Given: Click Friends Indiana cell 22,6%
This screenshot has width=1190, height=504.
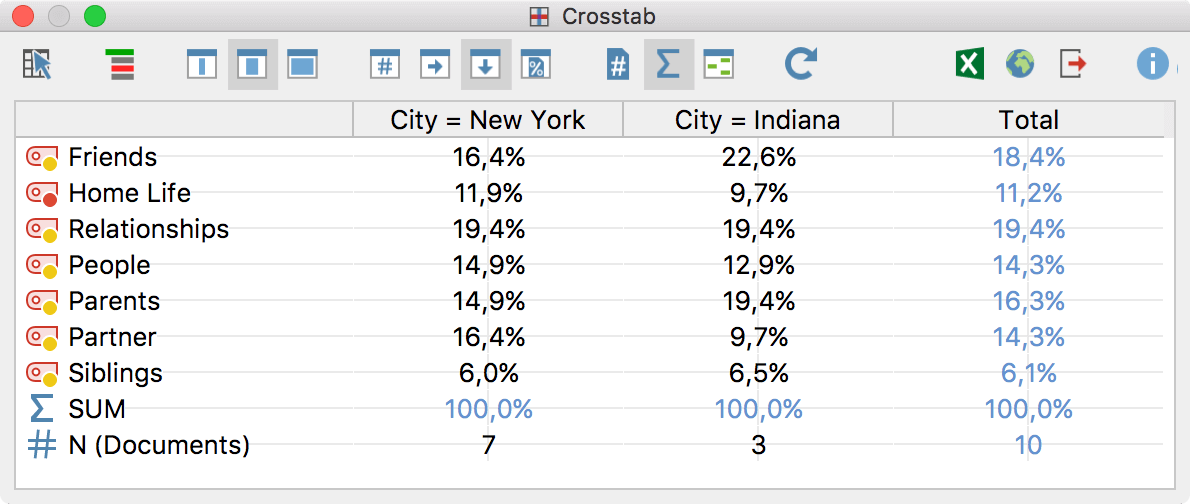Looking at the screenshot, I should (759, 157).
